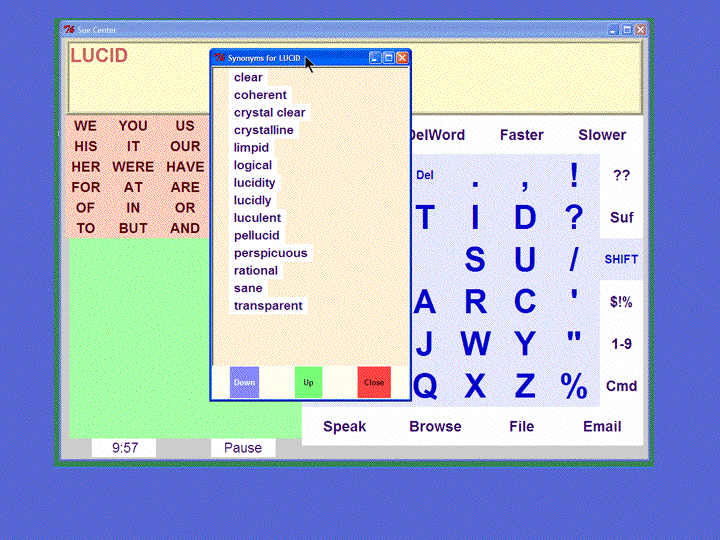This screenshot has height=540, width=720.
Task: Choose 'crystal clear' synonym
Action: (270, 113)
